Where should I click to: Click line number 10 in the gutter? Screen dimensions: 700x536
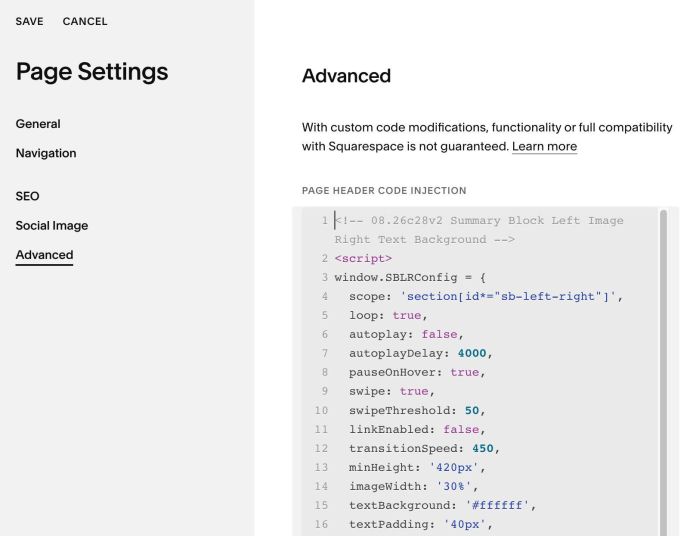click(321, 410)
